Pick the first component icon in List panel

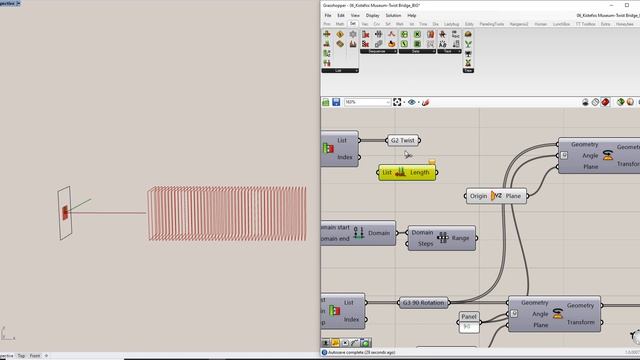coord(327,34)
